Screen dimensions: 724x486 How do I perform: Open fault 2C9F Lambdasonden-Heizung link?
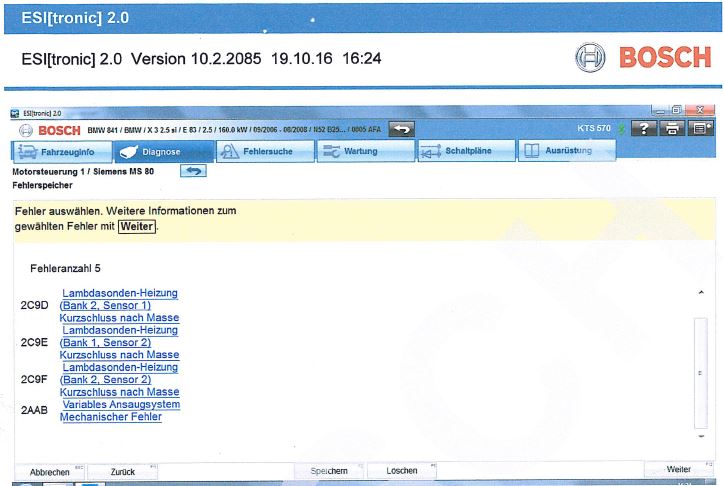pyautogui.click(x=120, y=367)
